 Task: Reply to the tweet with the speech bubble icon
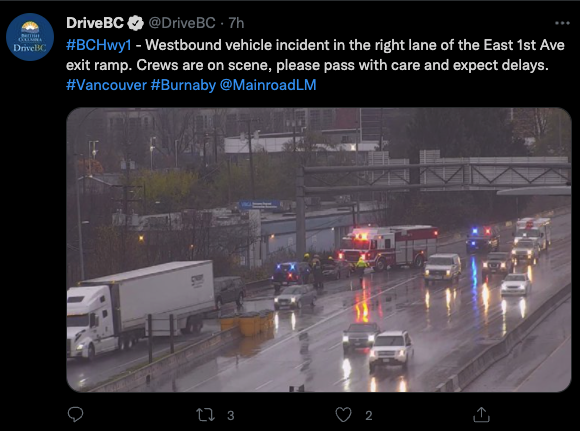(x=75, y=415)
